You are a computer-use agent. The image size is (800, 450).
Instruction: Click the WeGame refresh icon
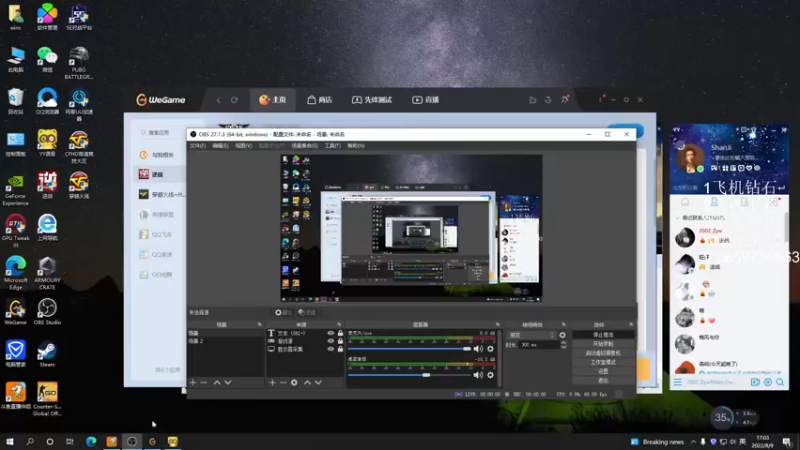tap(234, 100)
